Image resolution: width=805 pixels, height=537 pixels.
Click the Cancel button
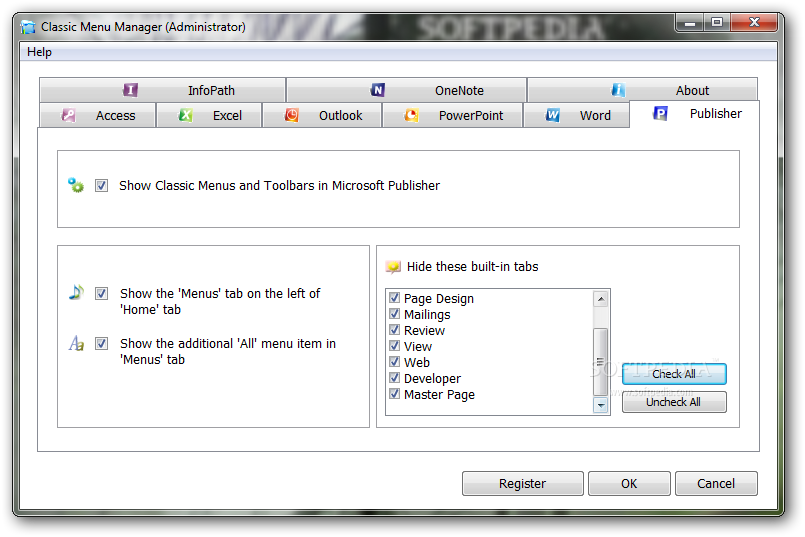pos(716,484)
